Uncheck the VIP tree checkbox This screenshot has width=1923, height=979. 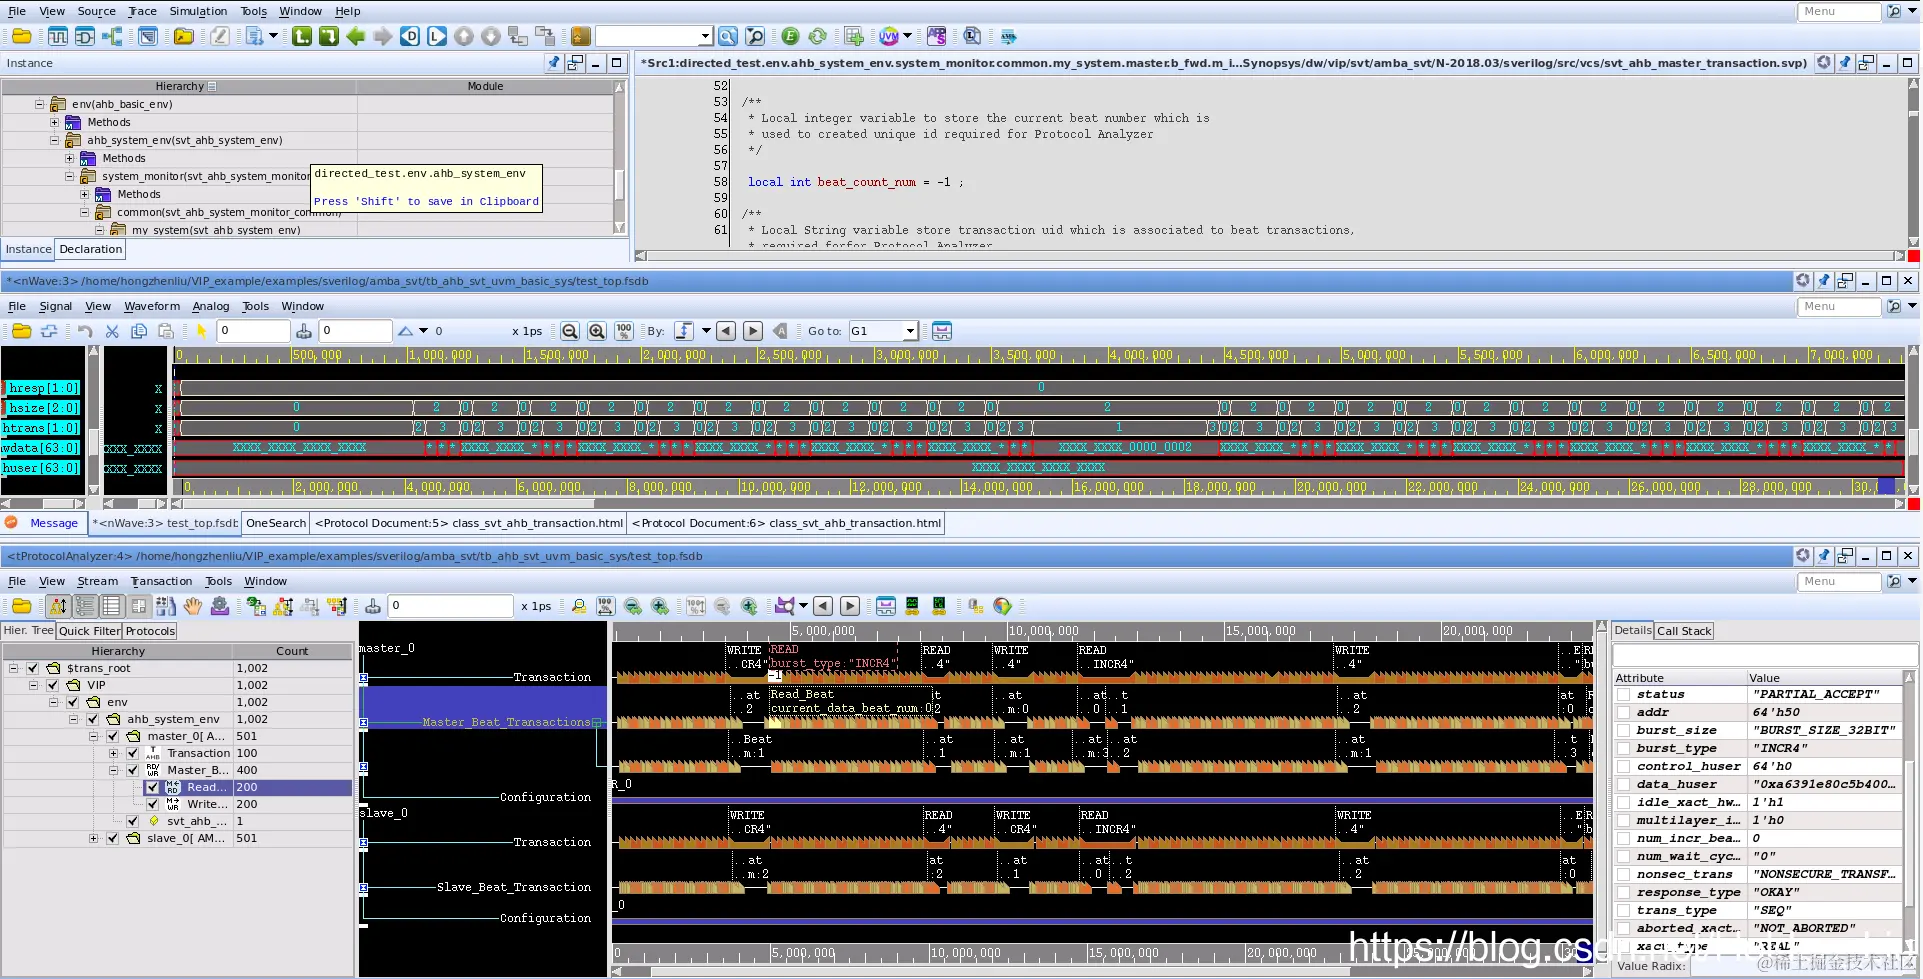[53, 685]
